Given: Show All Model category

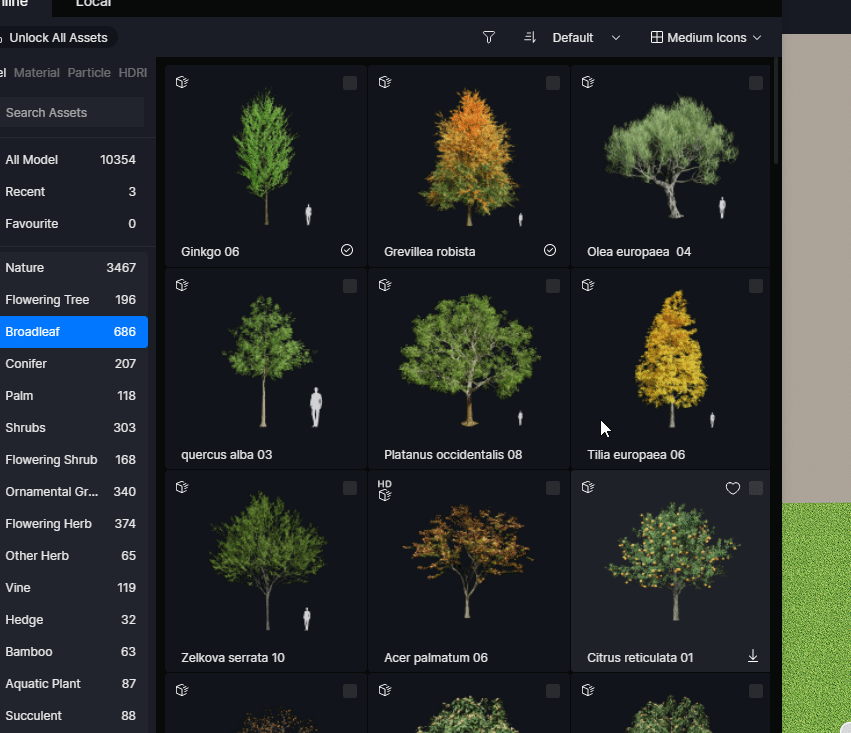Looking at the screenshot, I should pos(71,160).
